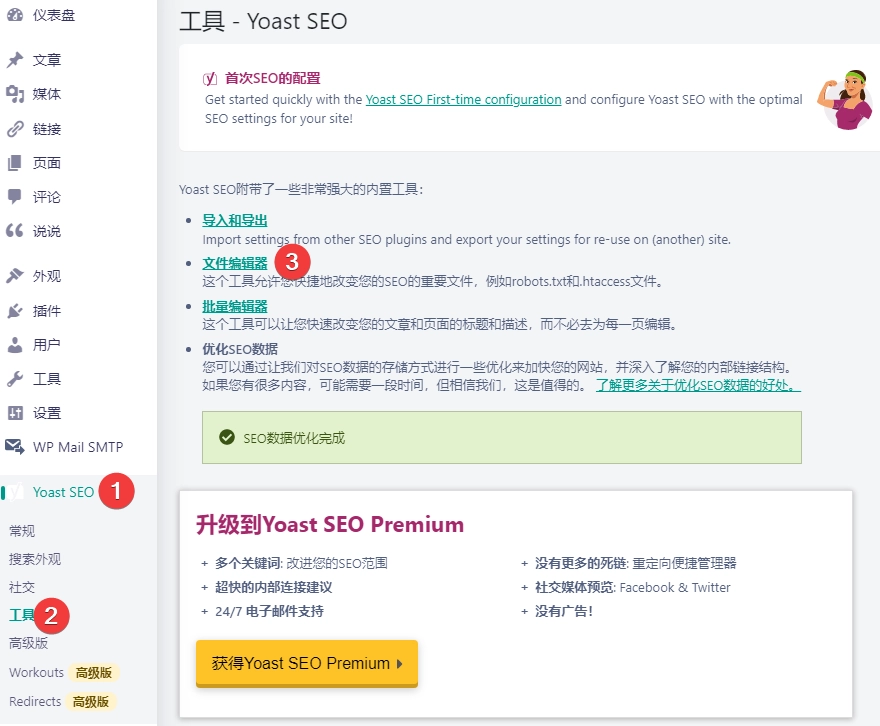
Task: Click 社交媒体预览: Facebook & Twitter text
Action: [632, 587]
